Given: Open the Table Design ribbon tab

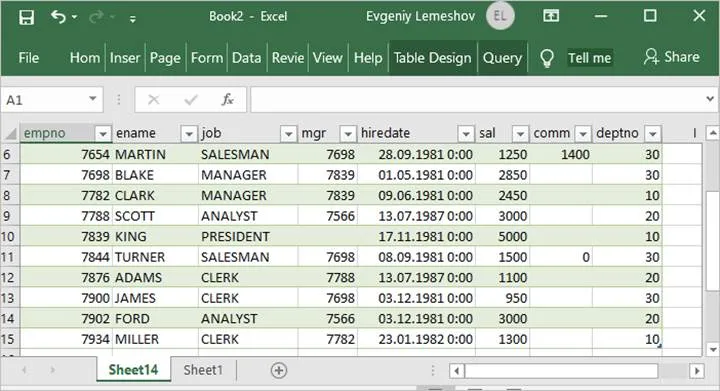Looking at the screenshot, I should coord(433,58).
